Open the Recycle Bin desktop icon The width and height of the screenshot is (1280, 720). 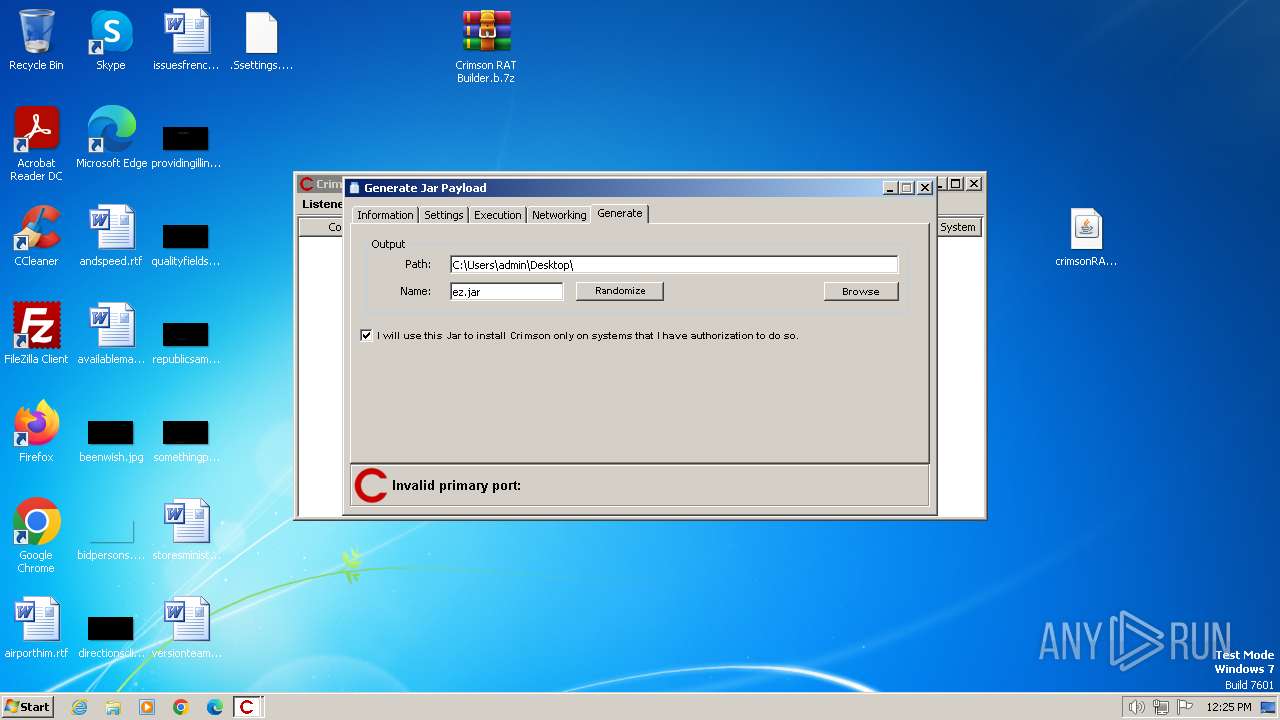pos(36,41)
